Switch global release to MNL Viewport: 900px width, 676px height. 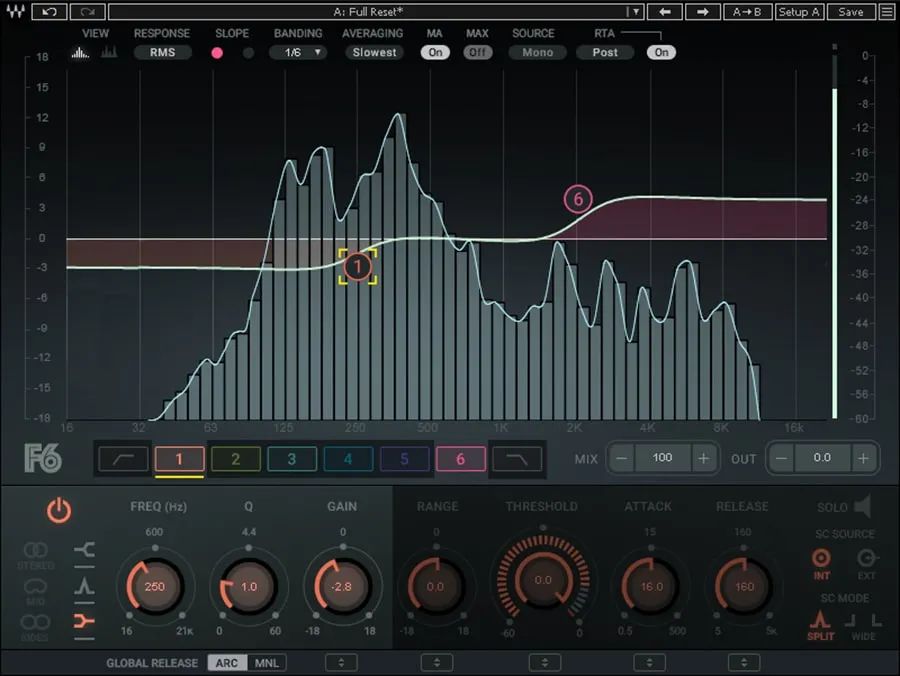(266, 663)
